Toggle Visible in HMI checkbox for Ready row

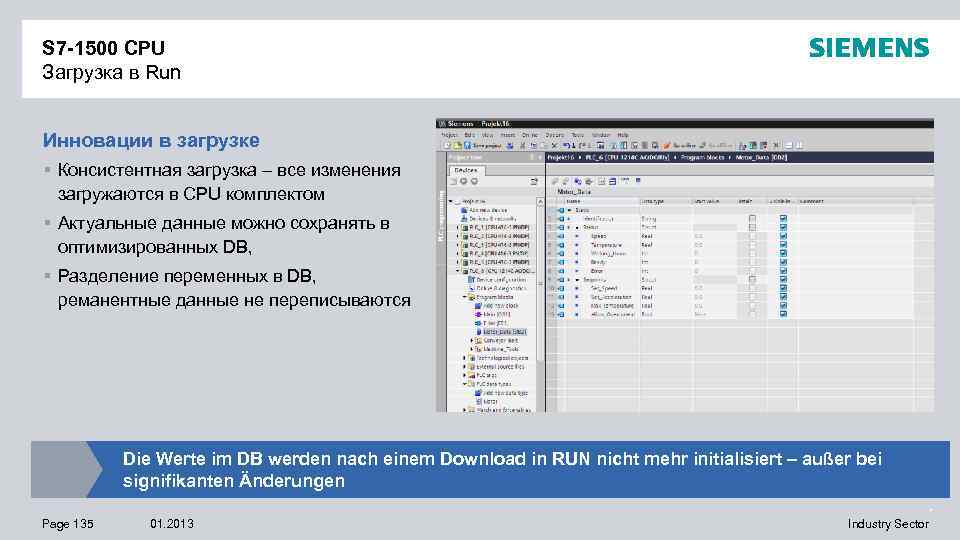783,262
